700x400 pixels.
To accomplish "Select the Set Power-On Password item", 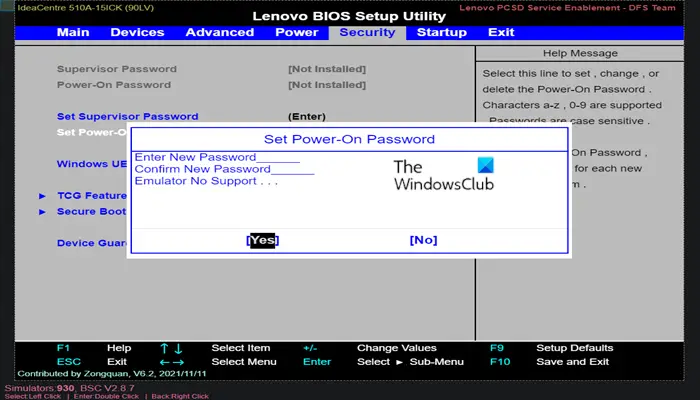I will point(92,132).
